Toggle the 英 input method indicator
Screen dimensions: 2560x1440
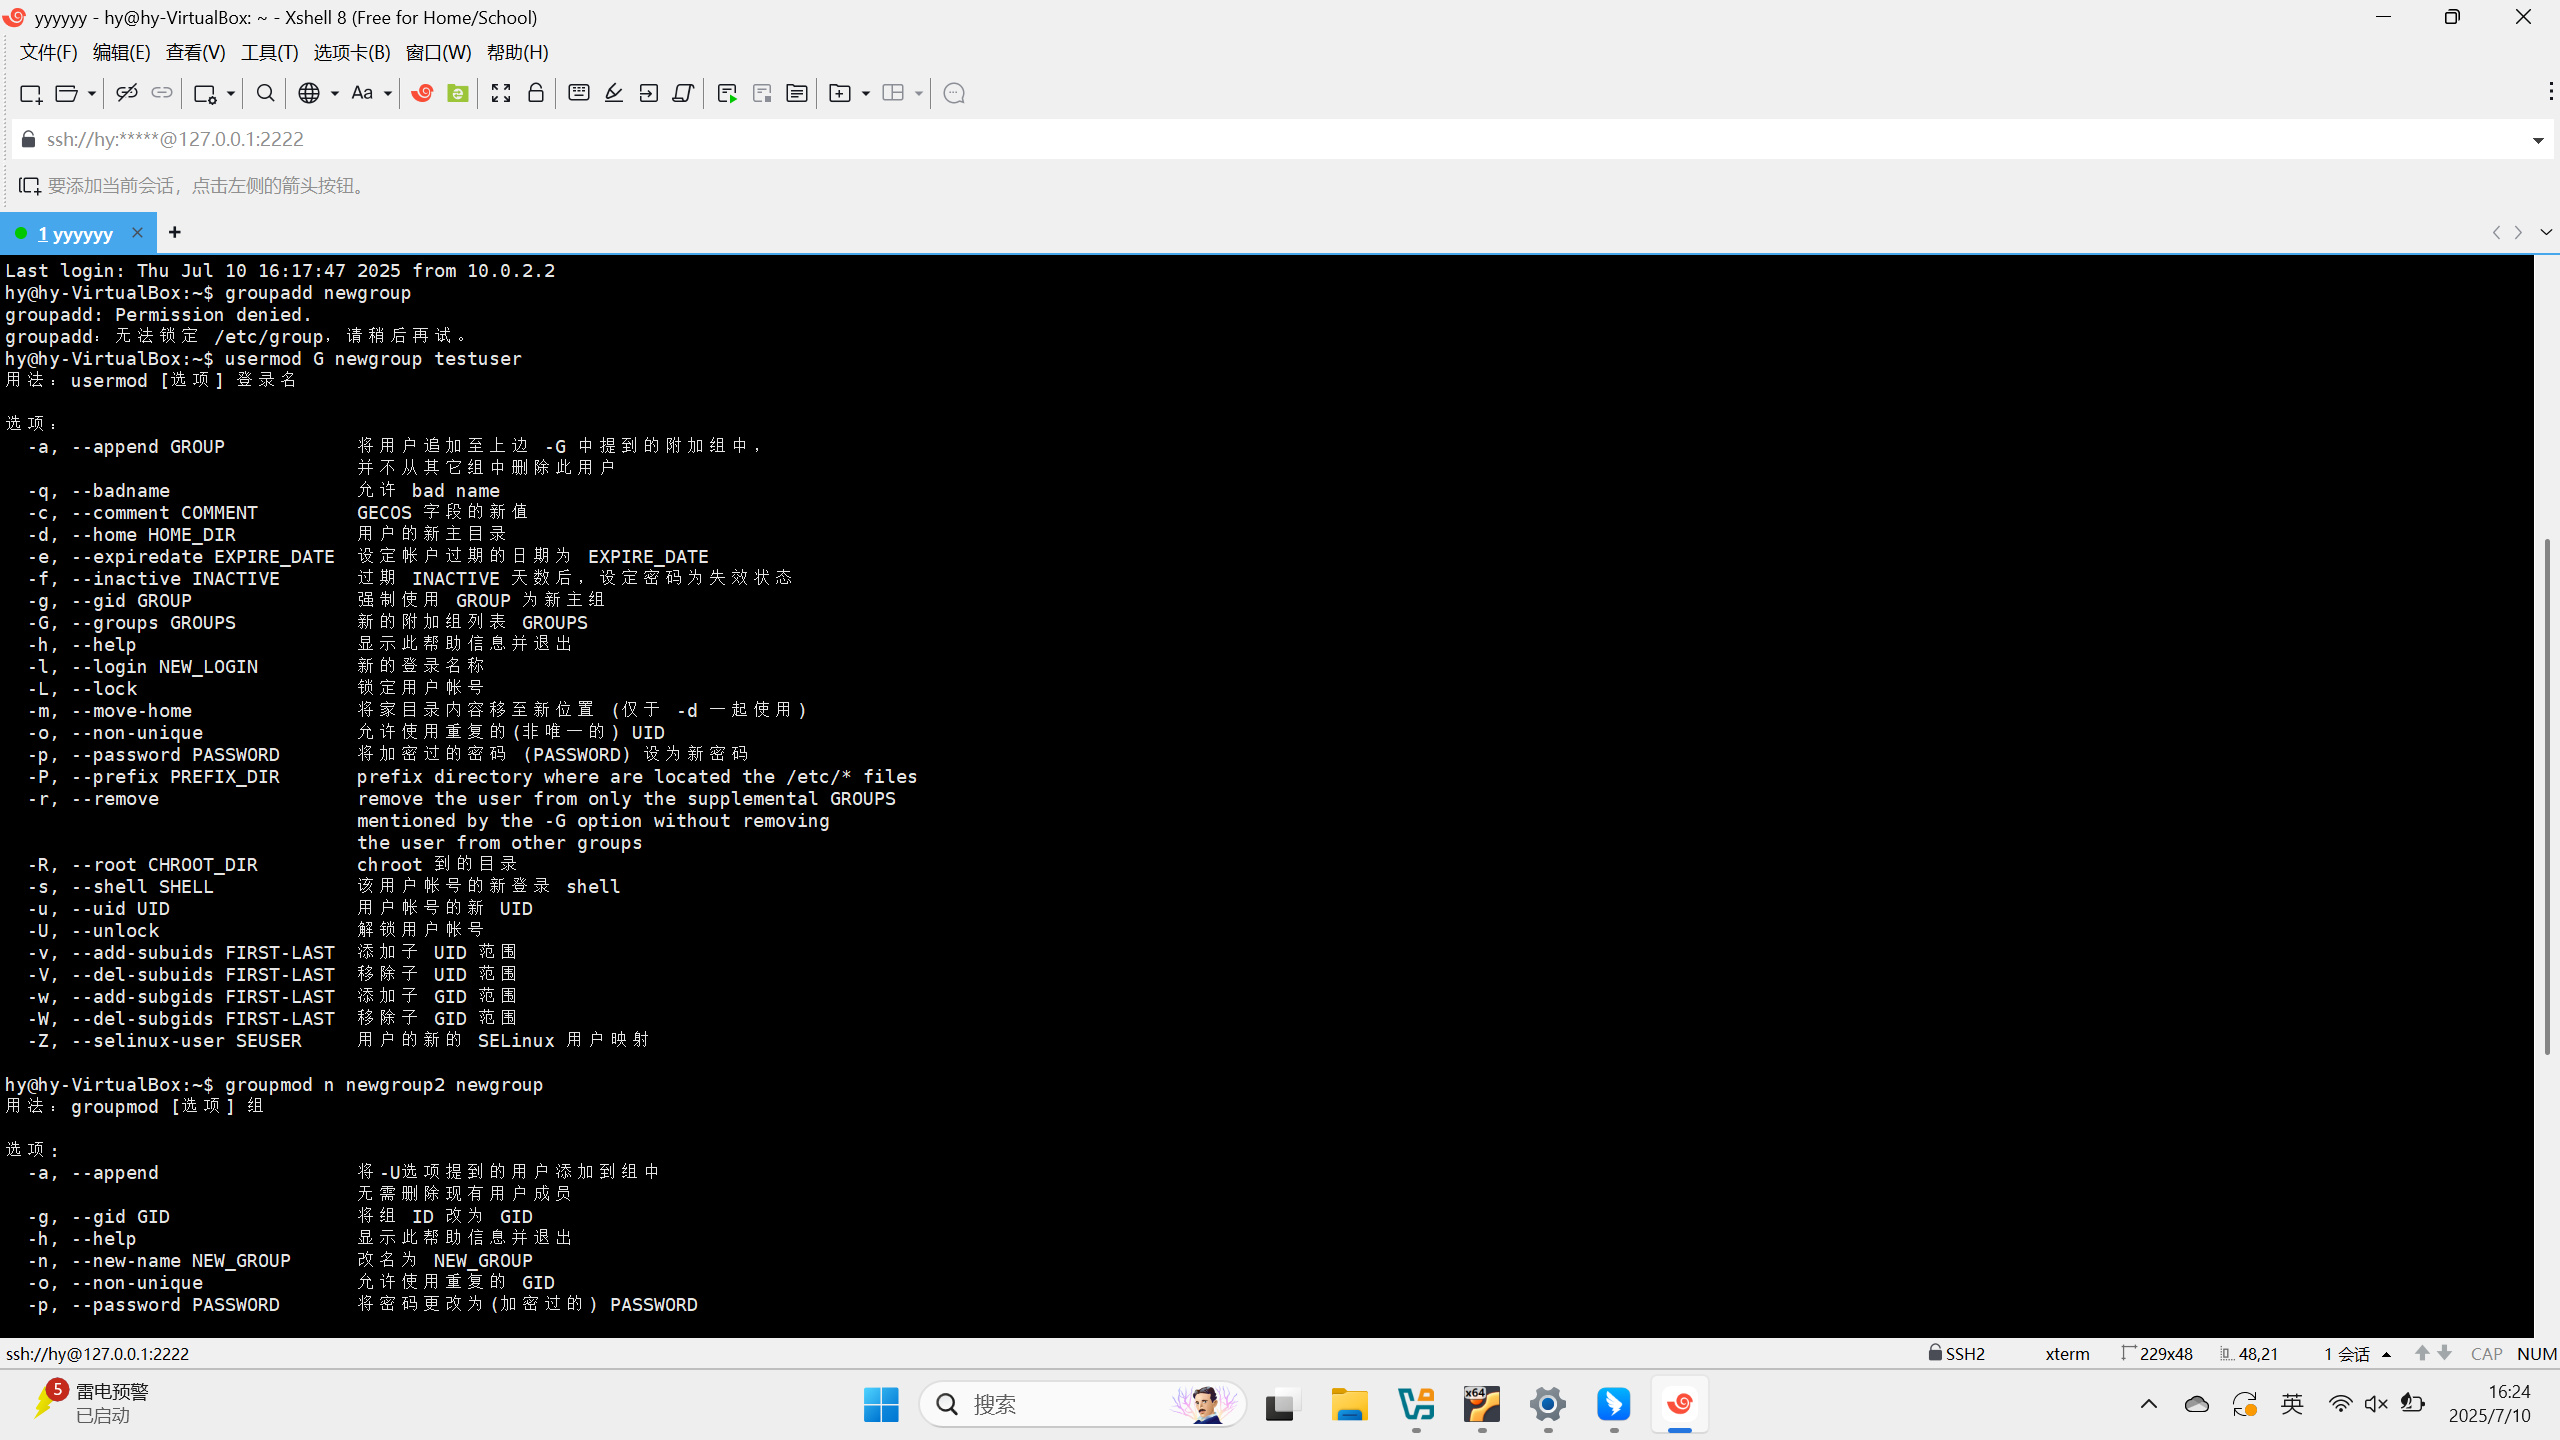(2292, 1404)
